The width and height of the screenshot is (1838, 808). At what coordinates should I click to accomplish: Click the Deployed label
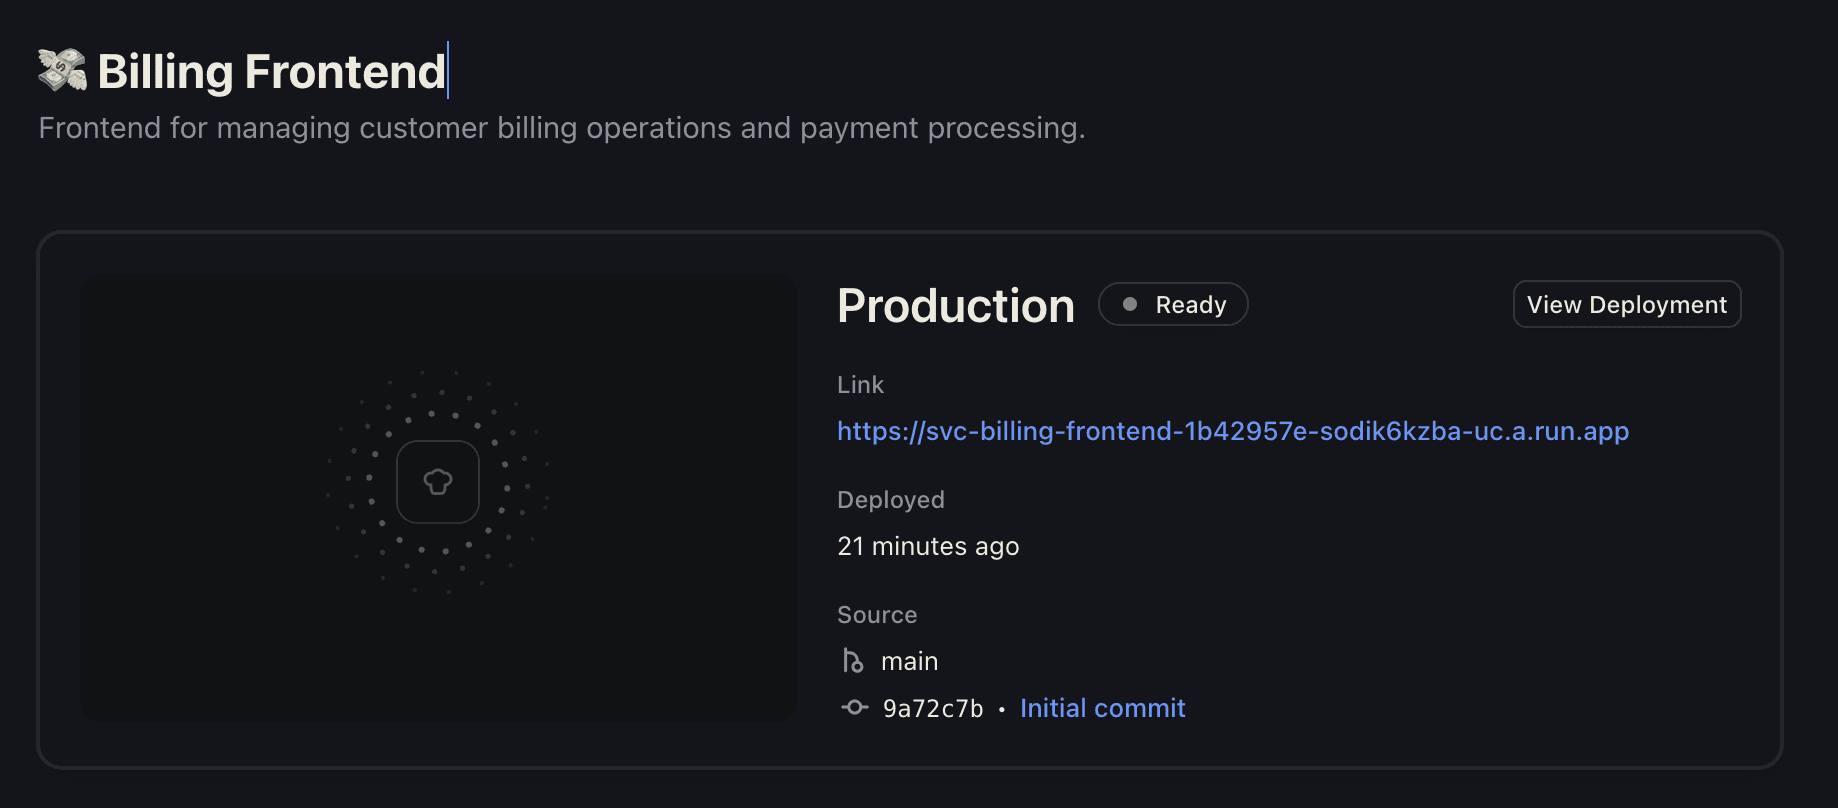(891, 500)
